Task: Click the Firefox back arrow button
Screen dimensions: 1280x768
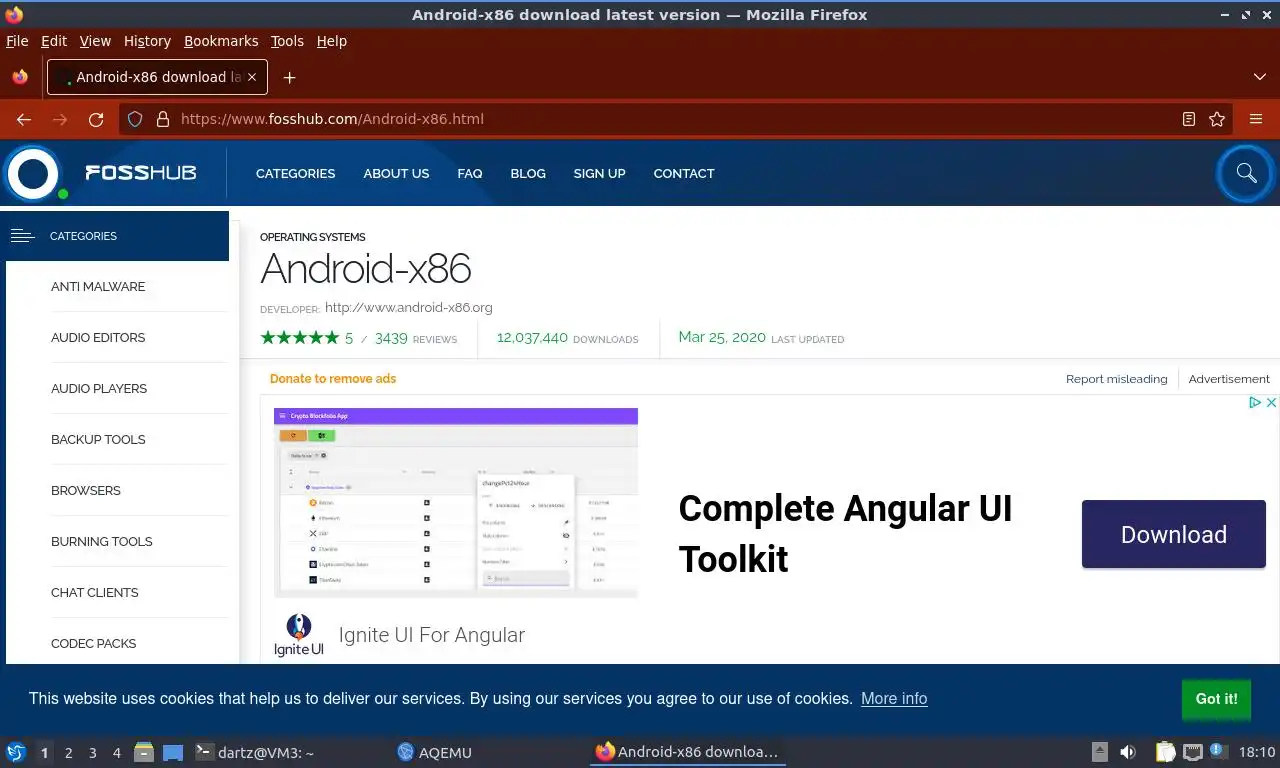Action: click(x=24, y=119)
